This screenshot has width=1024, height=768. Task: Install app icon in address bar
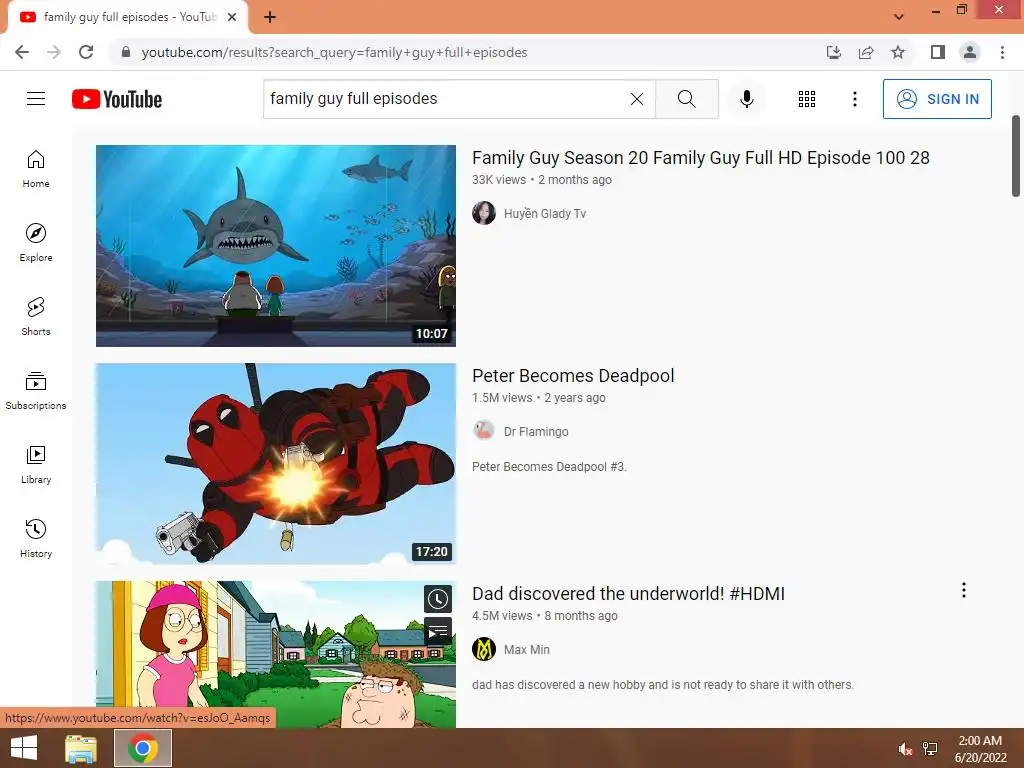[834, 52]
